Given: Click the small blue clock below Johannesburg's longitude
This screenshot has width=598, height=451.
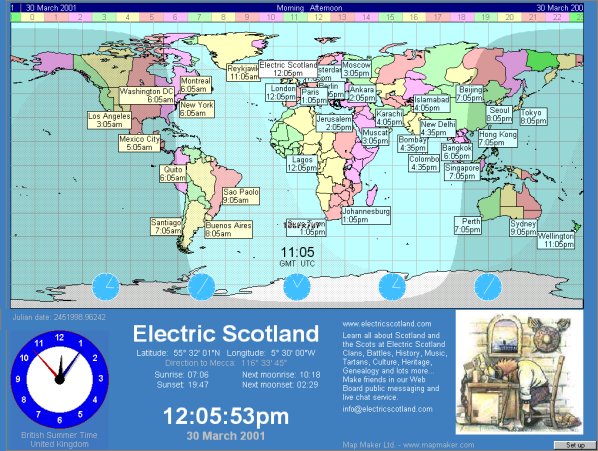Looking at the screenshot, I should [x=392, y=287].
